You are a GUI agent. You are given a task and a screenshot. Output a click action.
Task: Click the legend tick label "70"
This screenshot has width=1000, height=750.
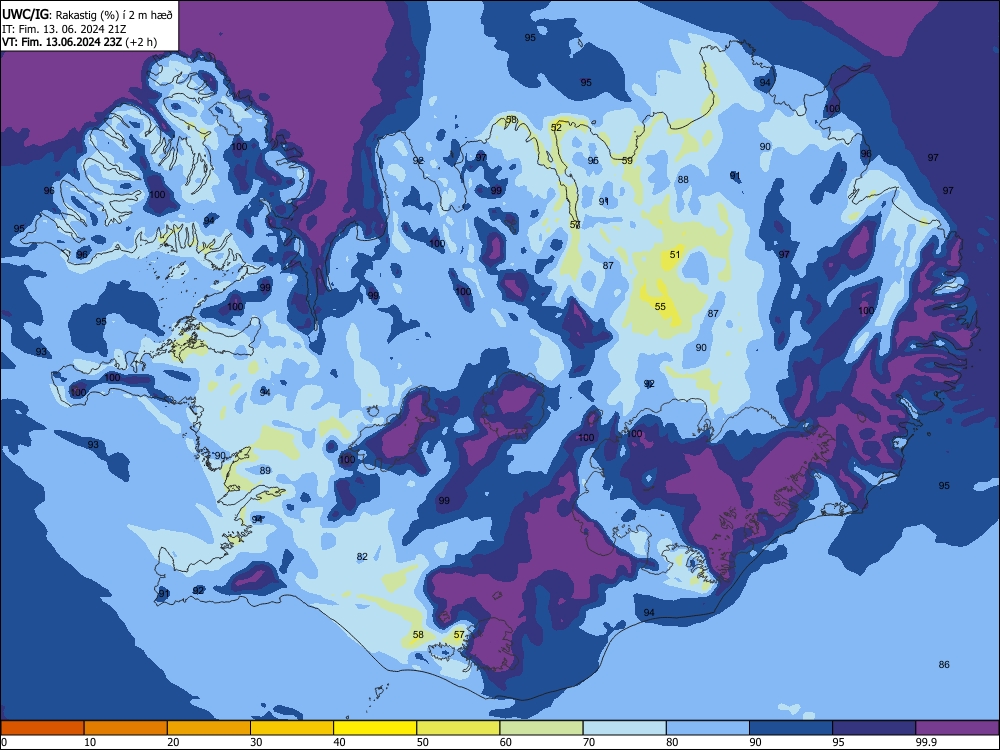point(589,742)
